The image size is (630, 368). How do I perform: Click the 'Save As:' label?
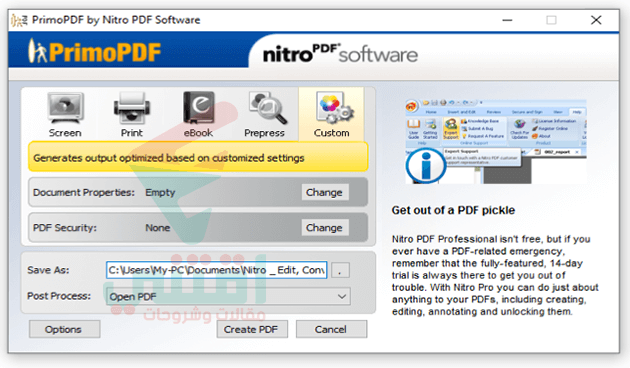point(48,270)
